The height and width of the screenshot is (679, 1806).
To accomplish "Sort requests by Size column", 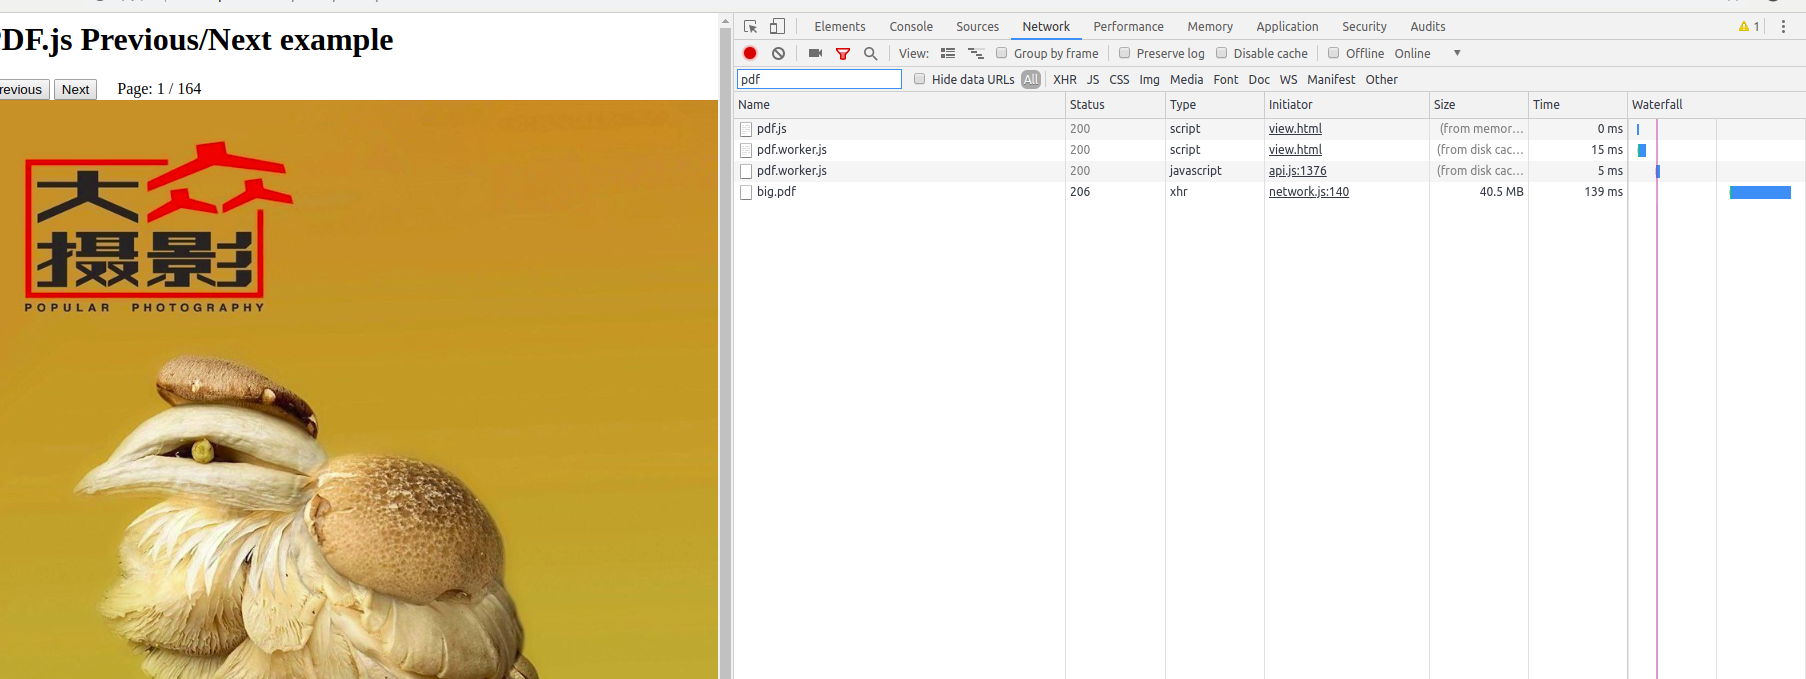I will (x=1478, y=104).
